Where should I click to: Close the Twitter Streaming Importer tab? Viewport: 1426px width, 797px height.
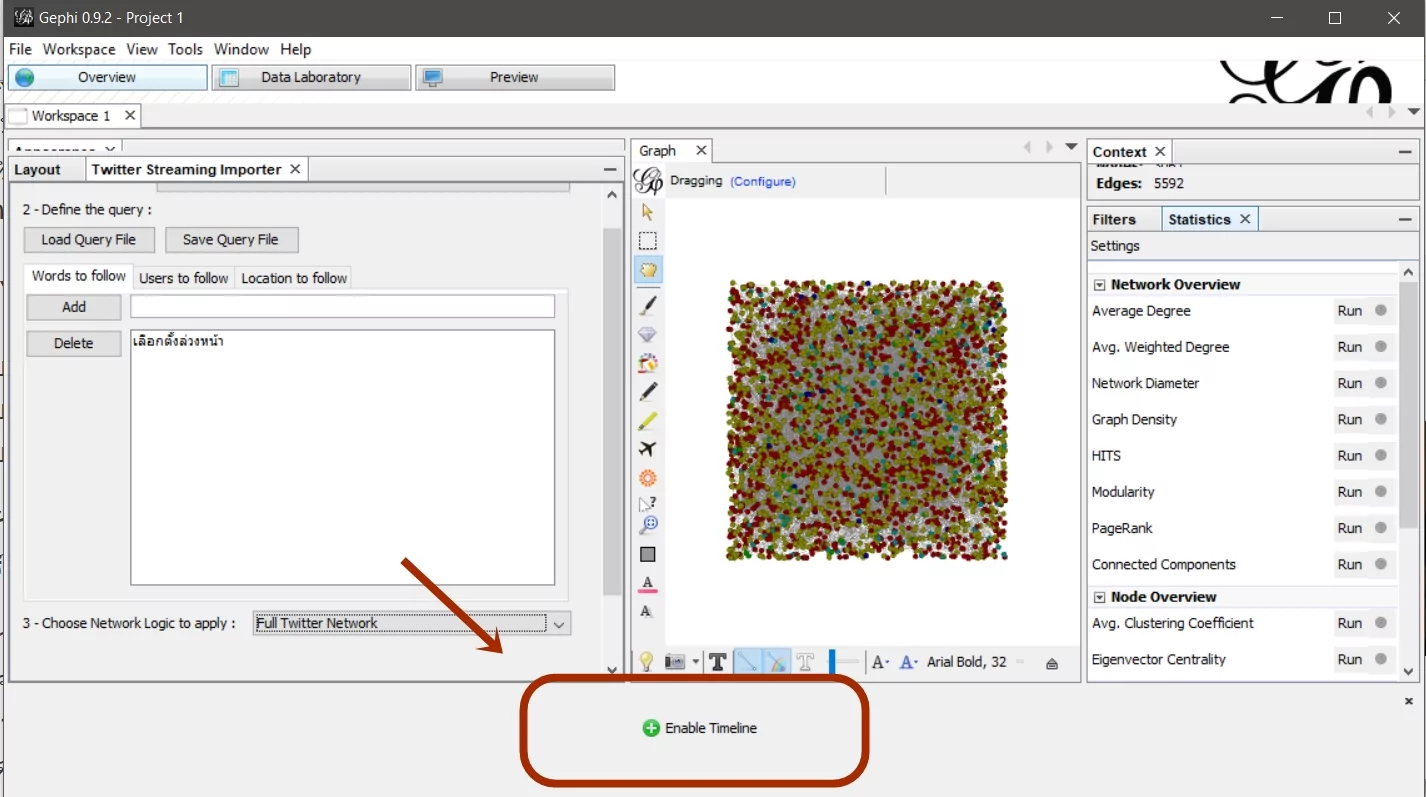pos(295,169)
